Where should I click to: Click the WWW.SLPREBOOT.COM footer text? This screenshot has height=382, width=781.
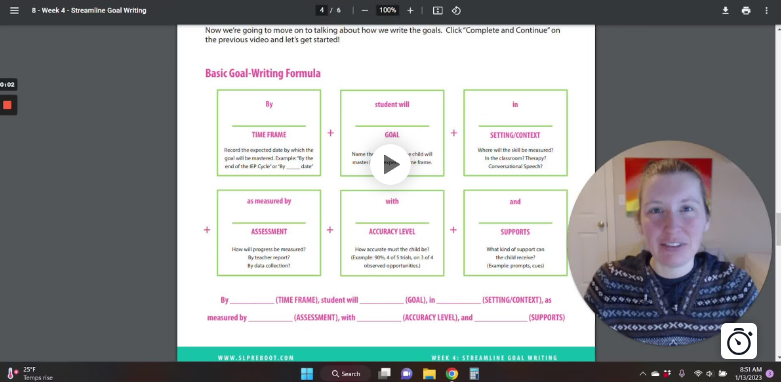tap(256, 358)
